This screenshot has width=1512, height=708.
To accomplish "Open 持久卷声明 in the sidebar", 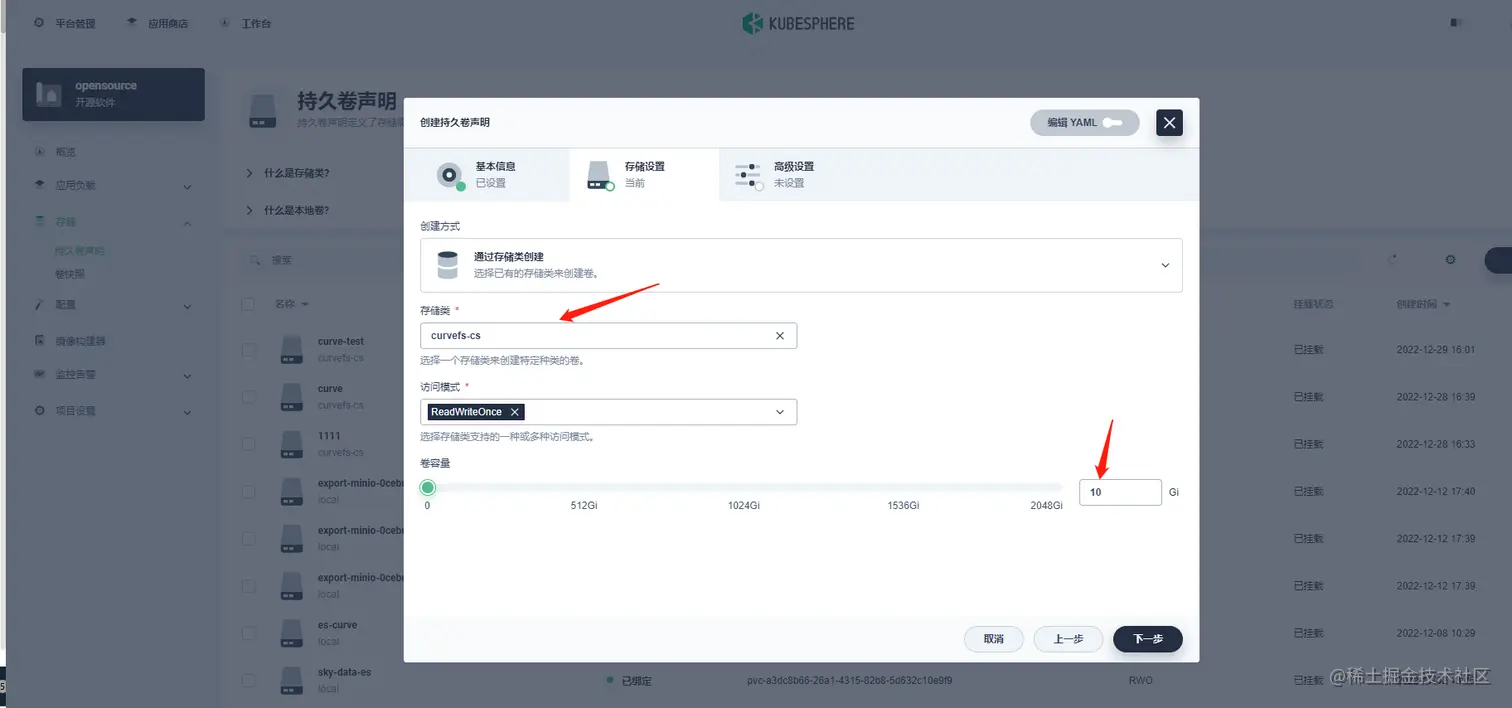I will tap(80, 251).
